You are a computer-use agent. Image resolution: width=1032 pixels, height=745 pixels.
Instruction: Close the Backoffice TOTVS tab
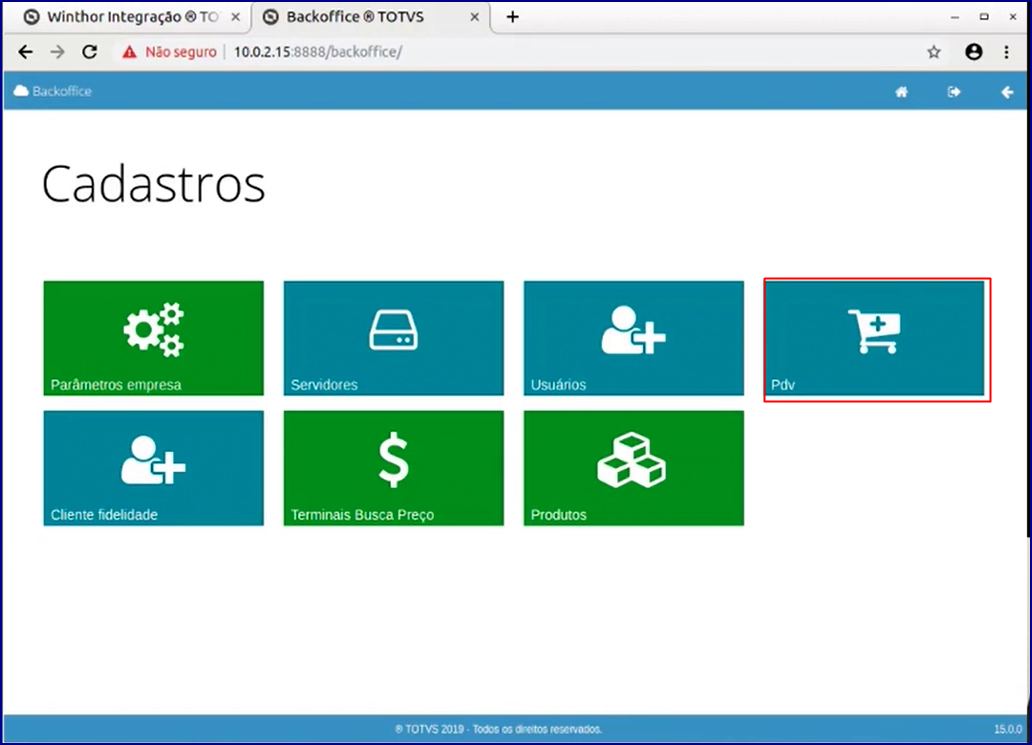pyautogui.click(x=475, y=17)
